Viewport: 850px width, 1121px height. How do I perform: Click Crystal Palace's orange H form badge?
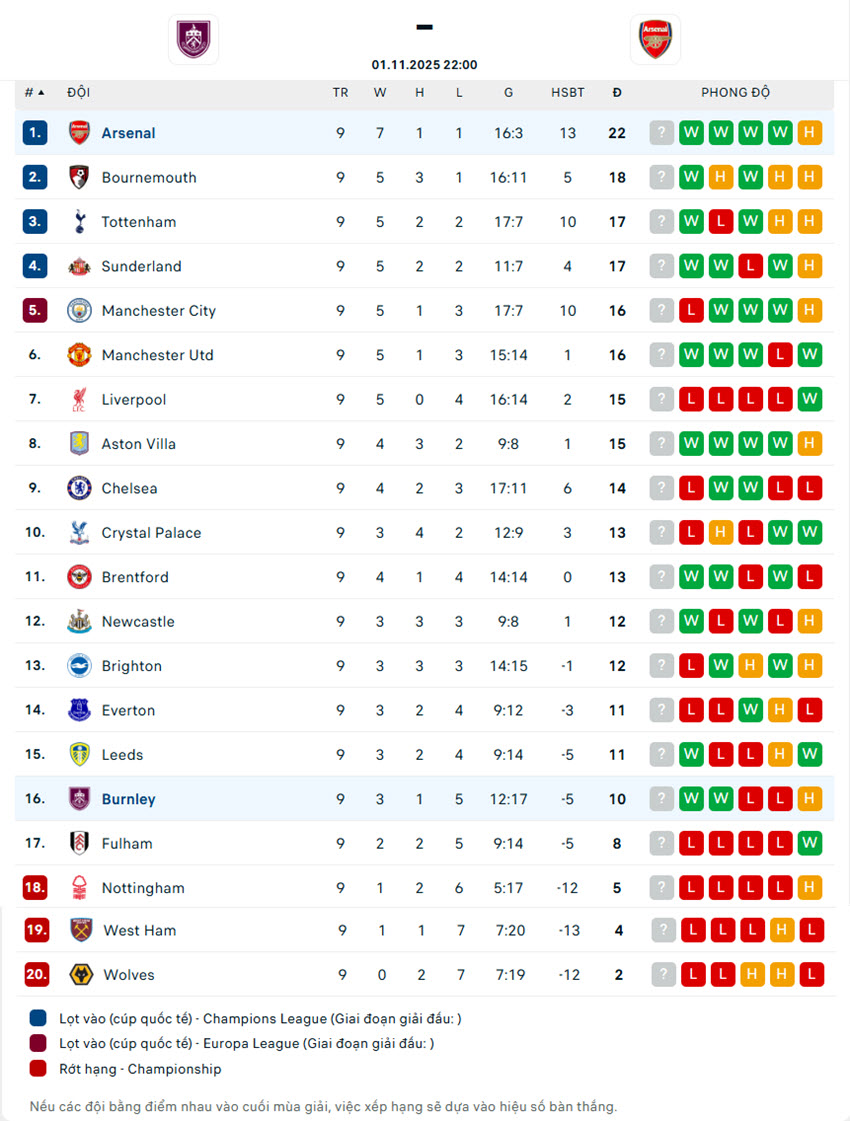tap(720, 533)
